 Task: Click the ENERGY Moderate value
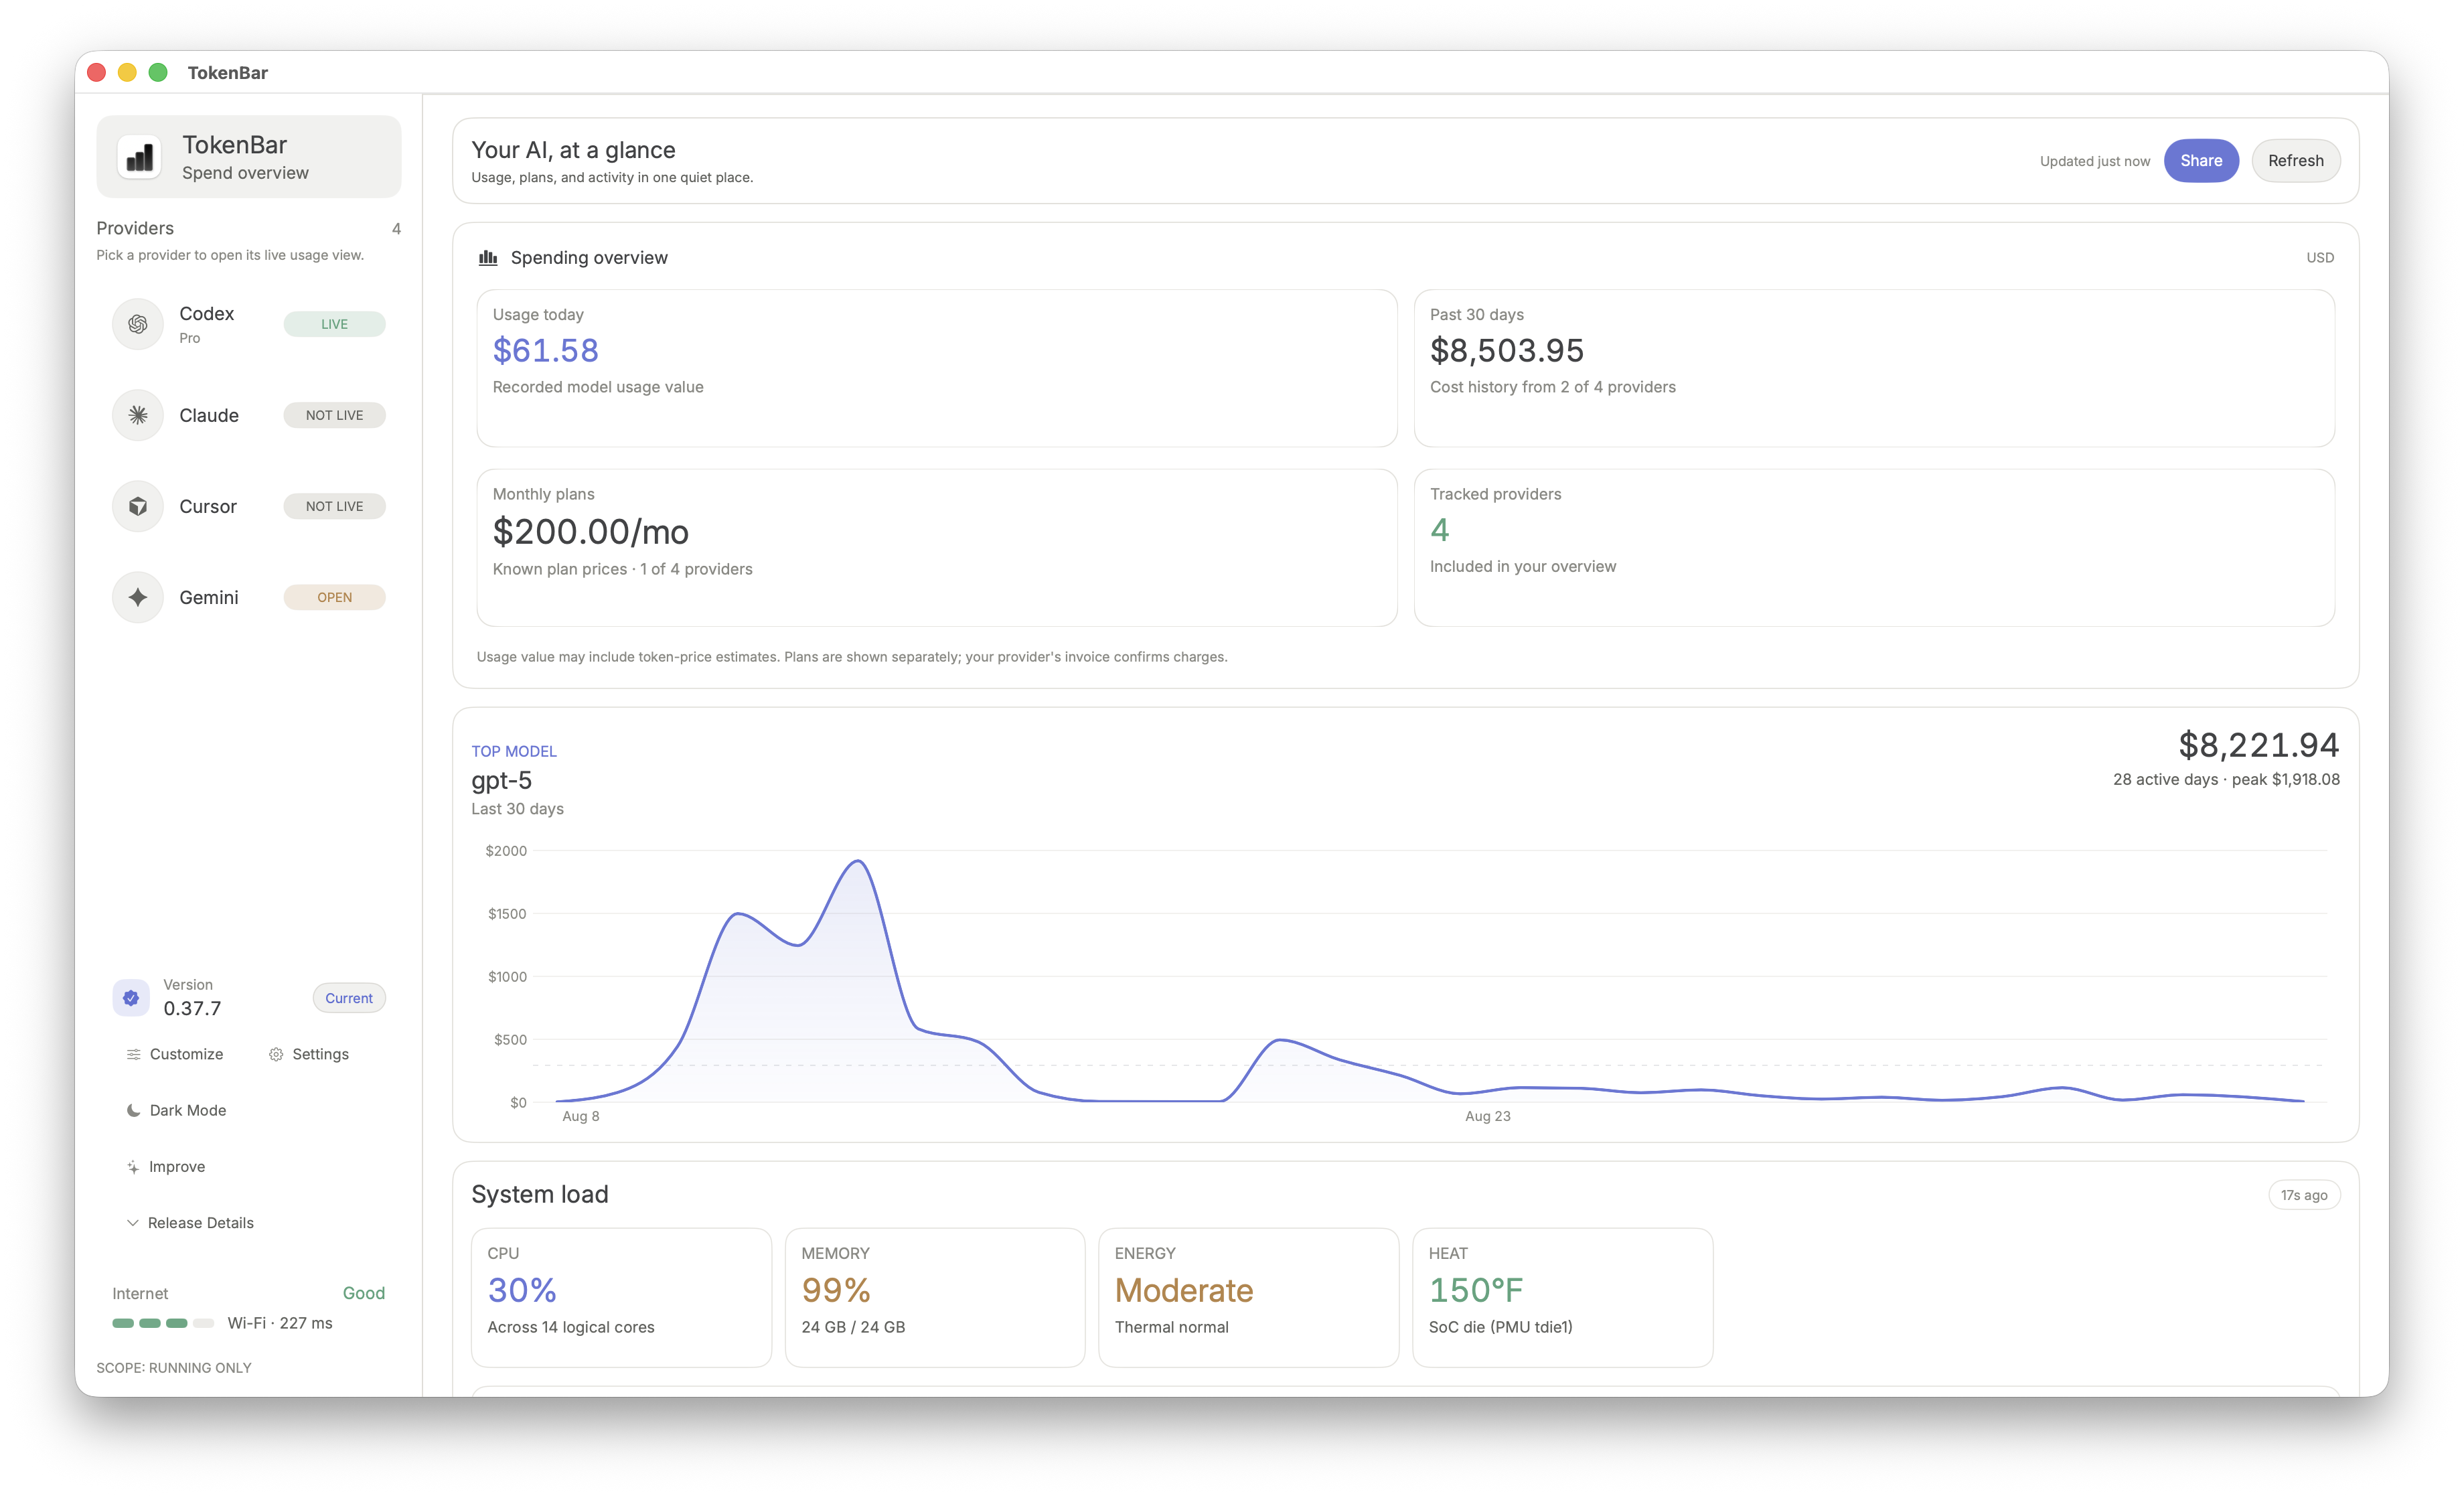(1183, 1290)
